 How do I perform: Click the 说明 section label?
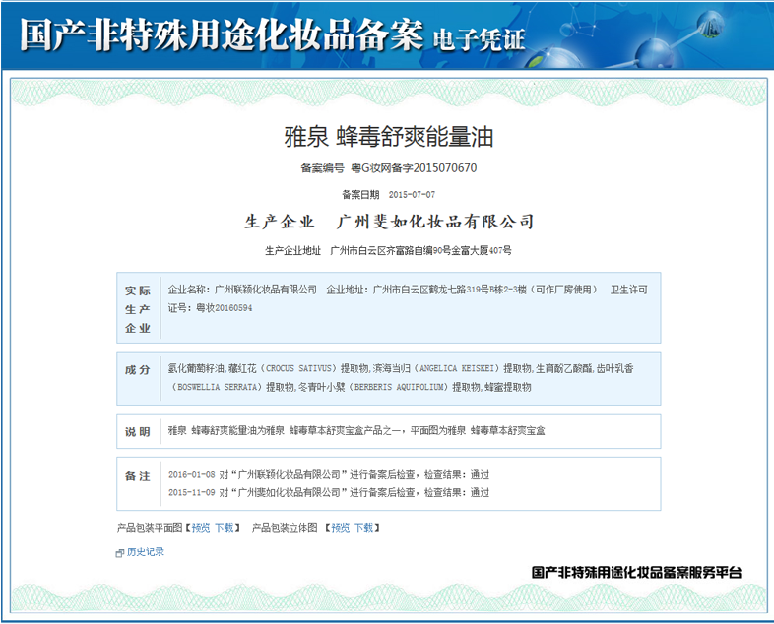click(138, 432)
